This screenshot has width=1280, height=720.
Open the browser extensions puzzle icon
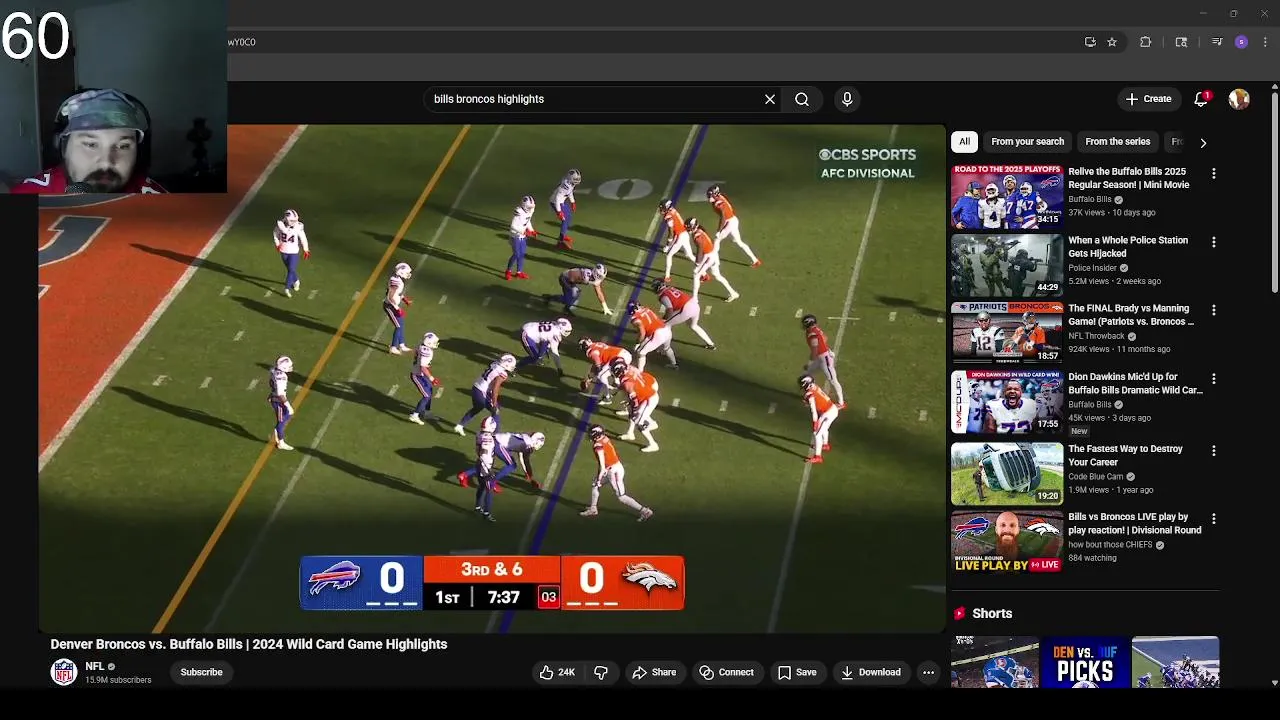[x=1146, y=42]
